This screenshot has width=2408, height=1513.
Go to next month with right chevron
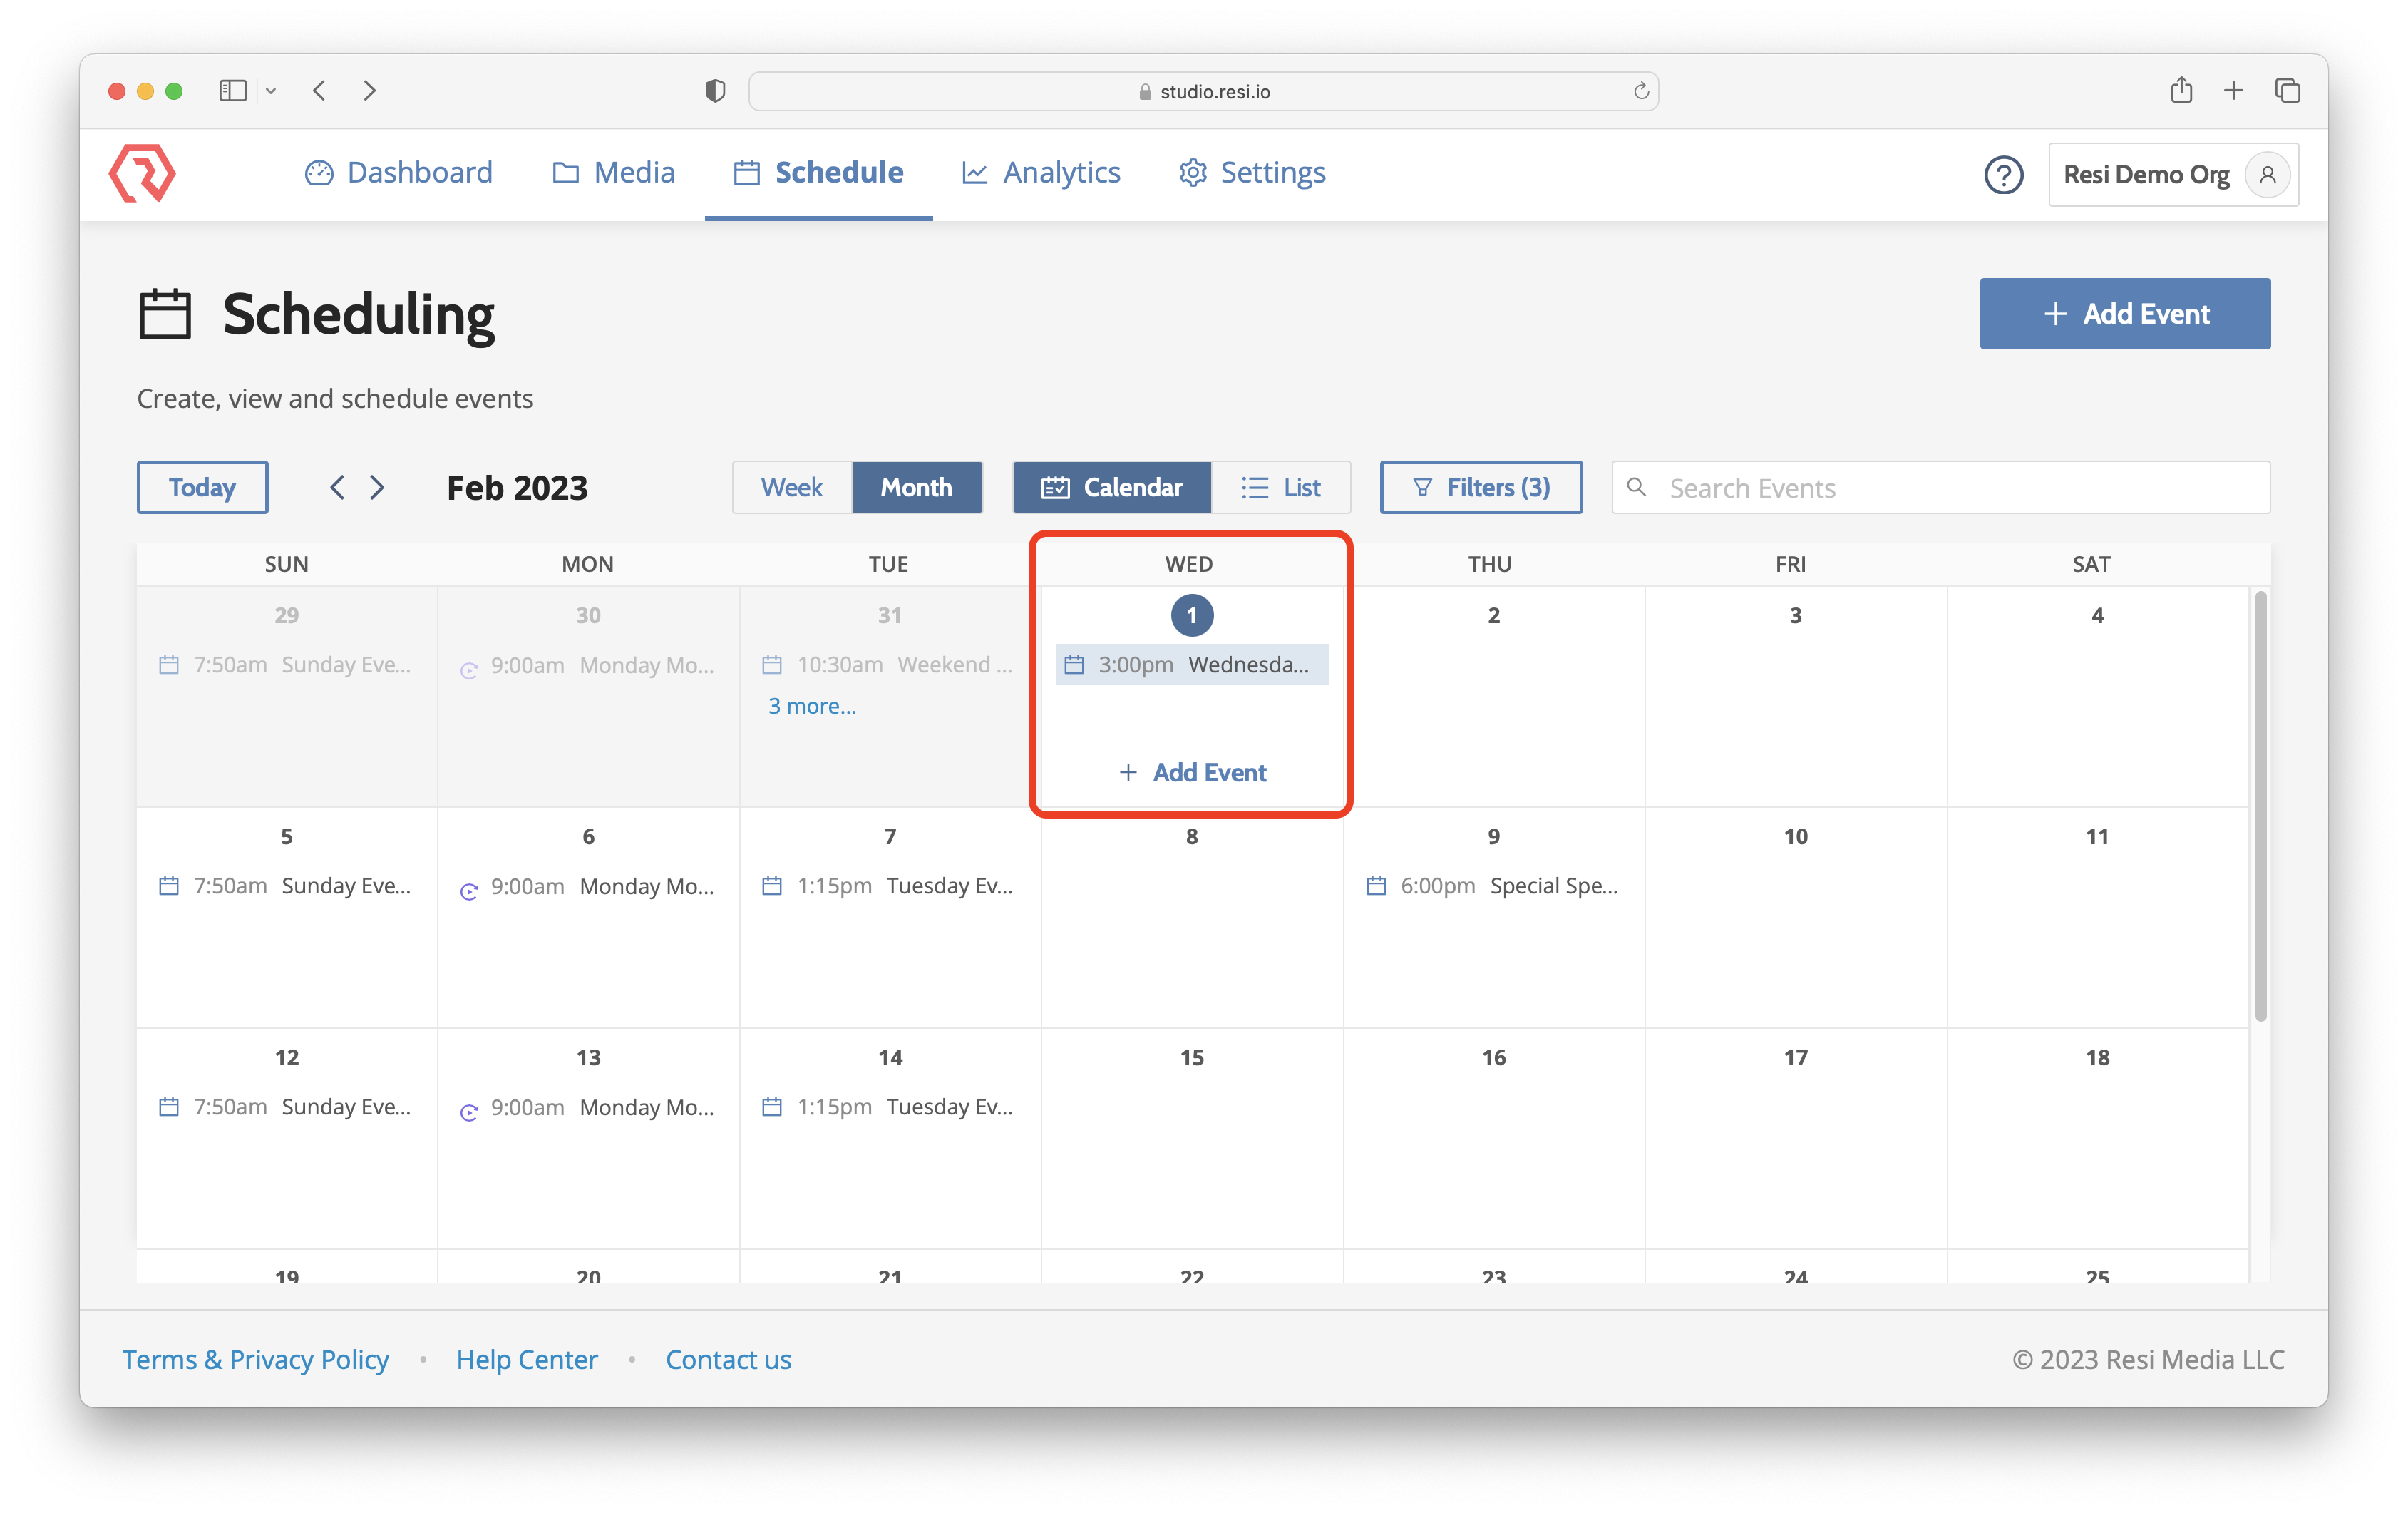coord(377,487)
